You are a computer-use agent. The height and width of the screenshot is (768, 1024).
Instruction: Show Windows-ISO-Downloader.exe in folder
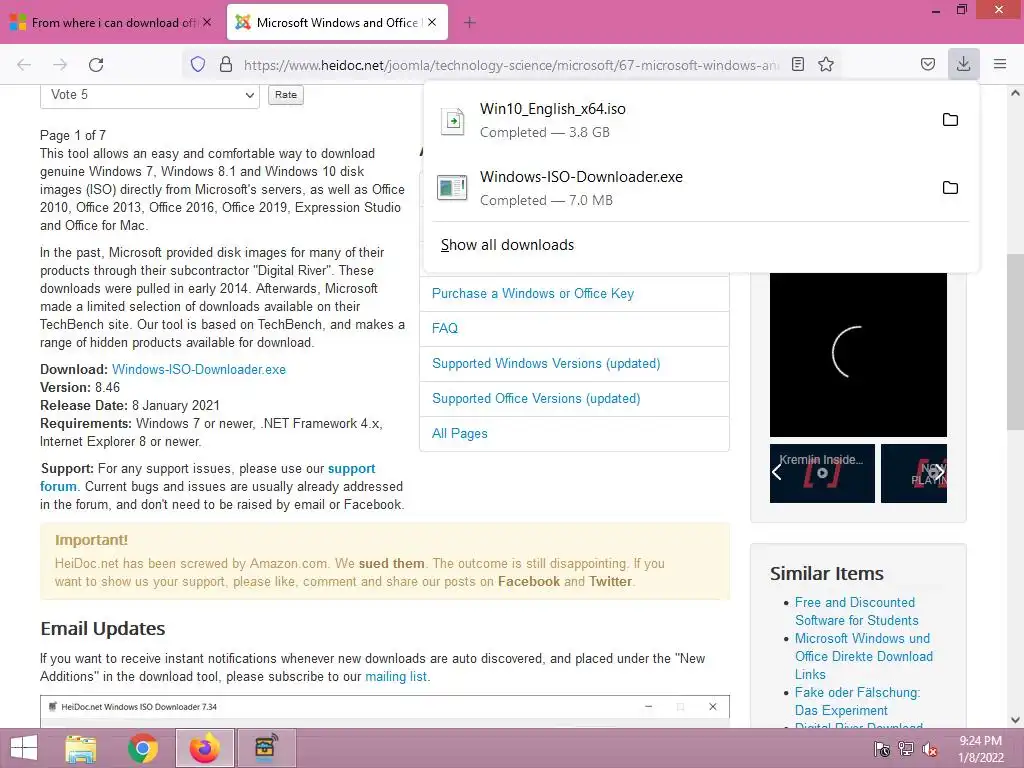click(950, 188)
